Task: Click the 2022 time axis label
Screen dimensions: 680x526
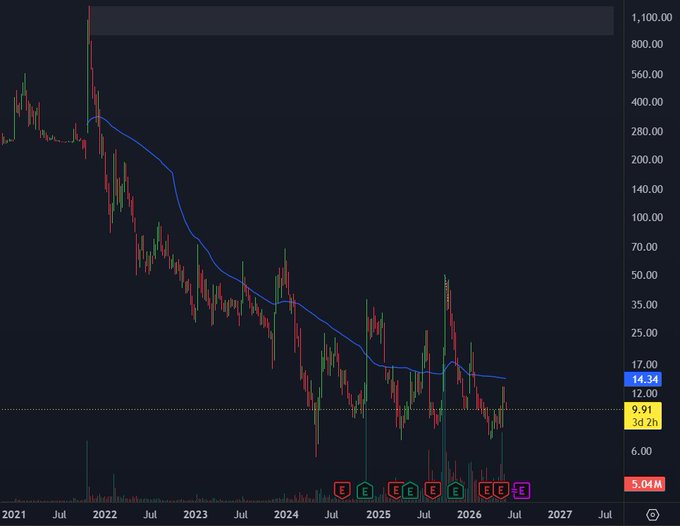Action: coord(105,515)
